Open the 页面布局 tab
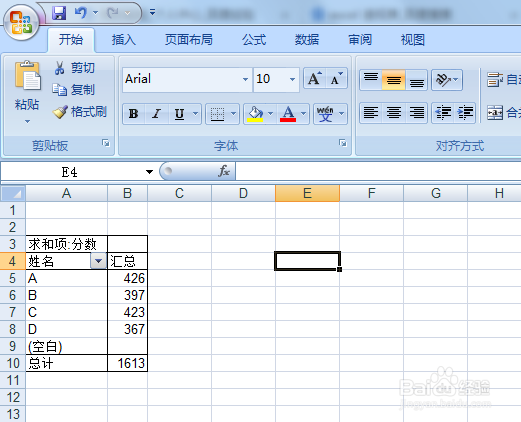This screenshot has width=521, height=422. pos(189,40)
